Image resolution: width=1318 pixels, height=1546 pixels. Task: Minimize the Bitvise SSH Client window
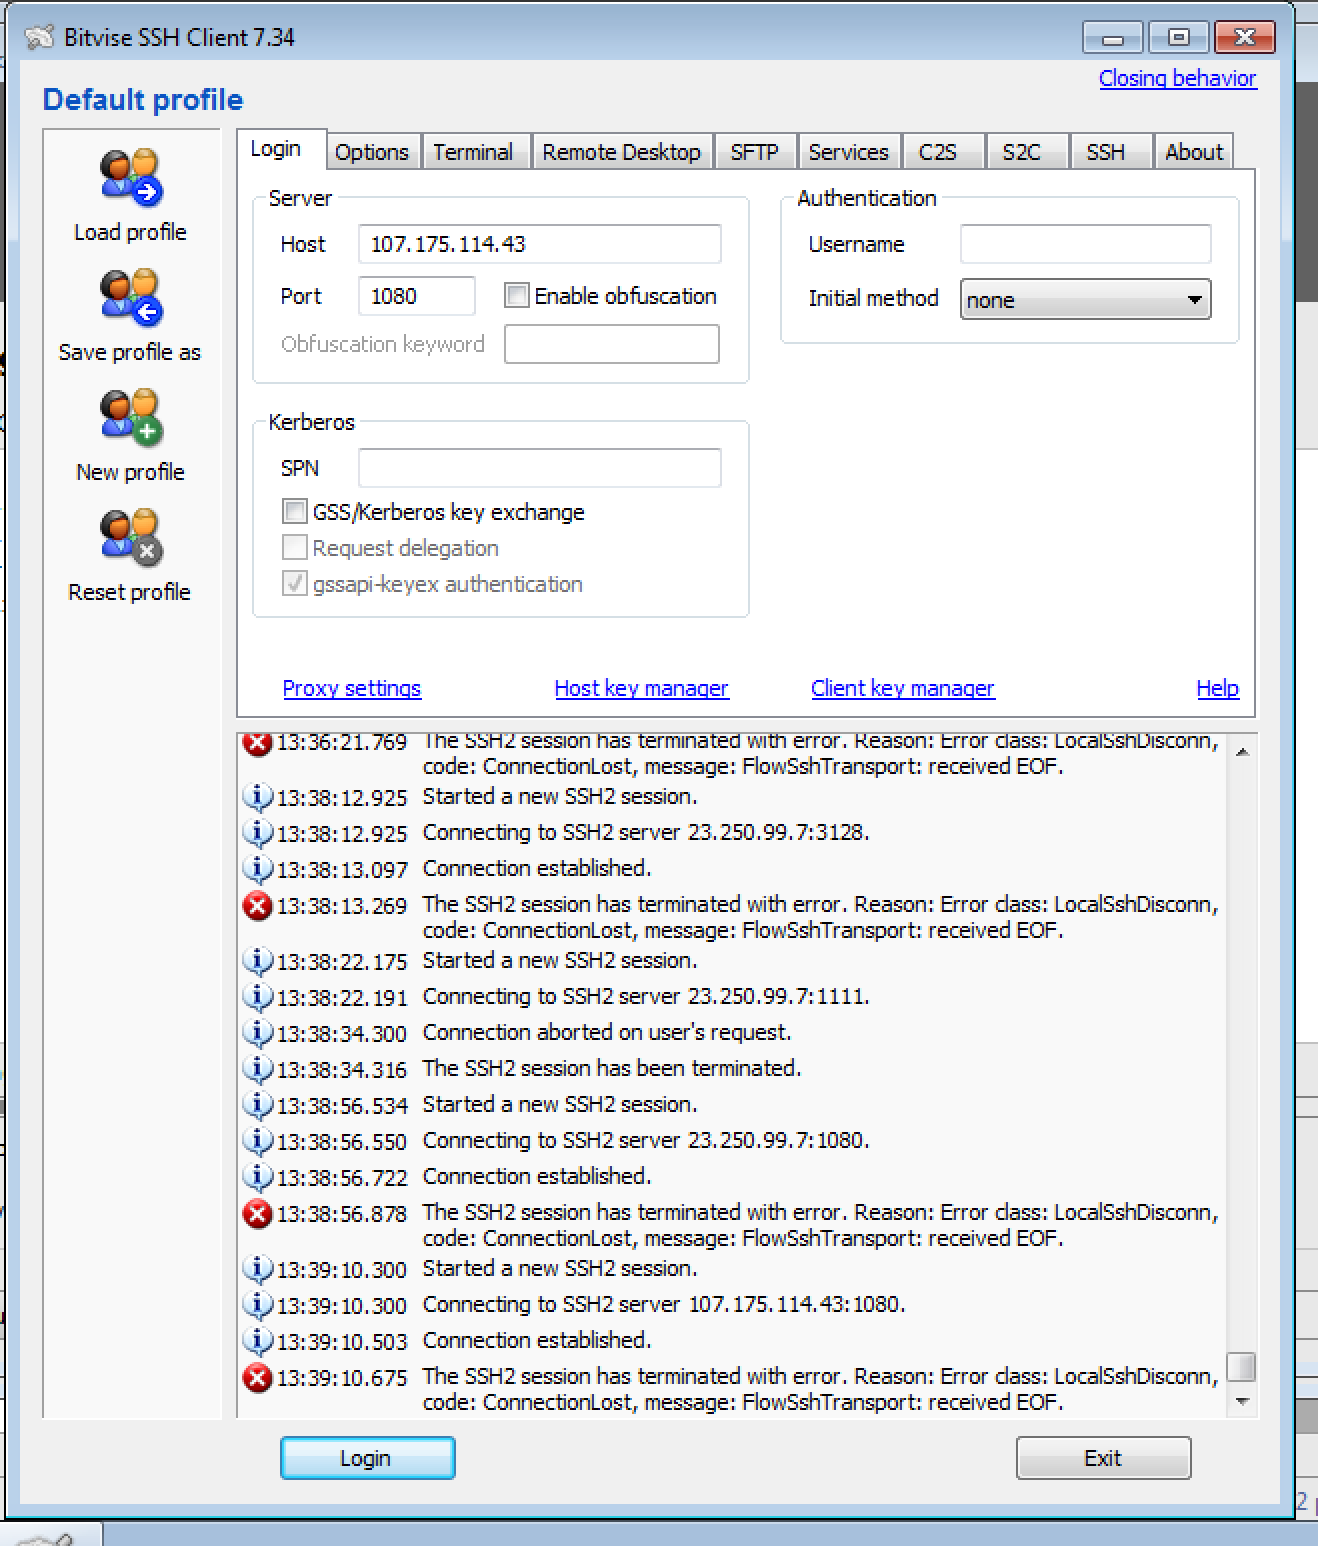pyautogui.click(x=1113, y=38)
